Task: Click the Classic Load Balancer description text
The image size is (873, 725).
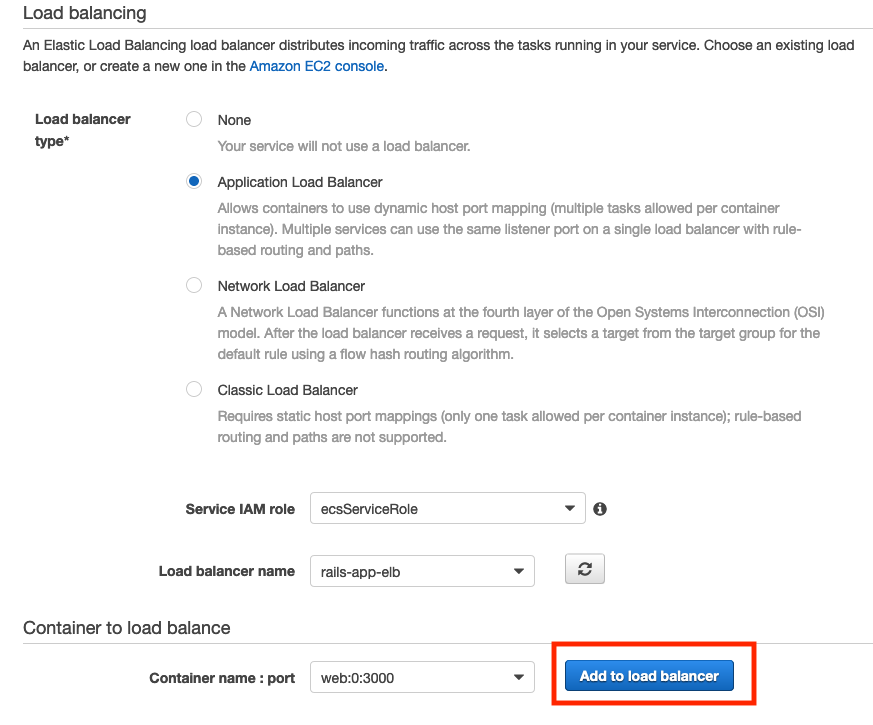Action: (509, 427)
